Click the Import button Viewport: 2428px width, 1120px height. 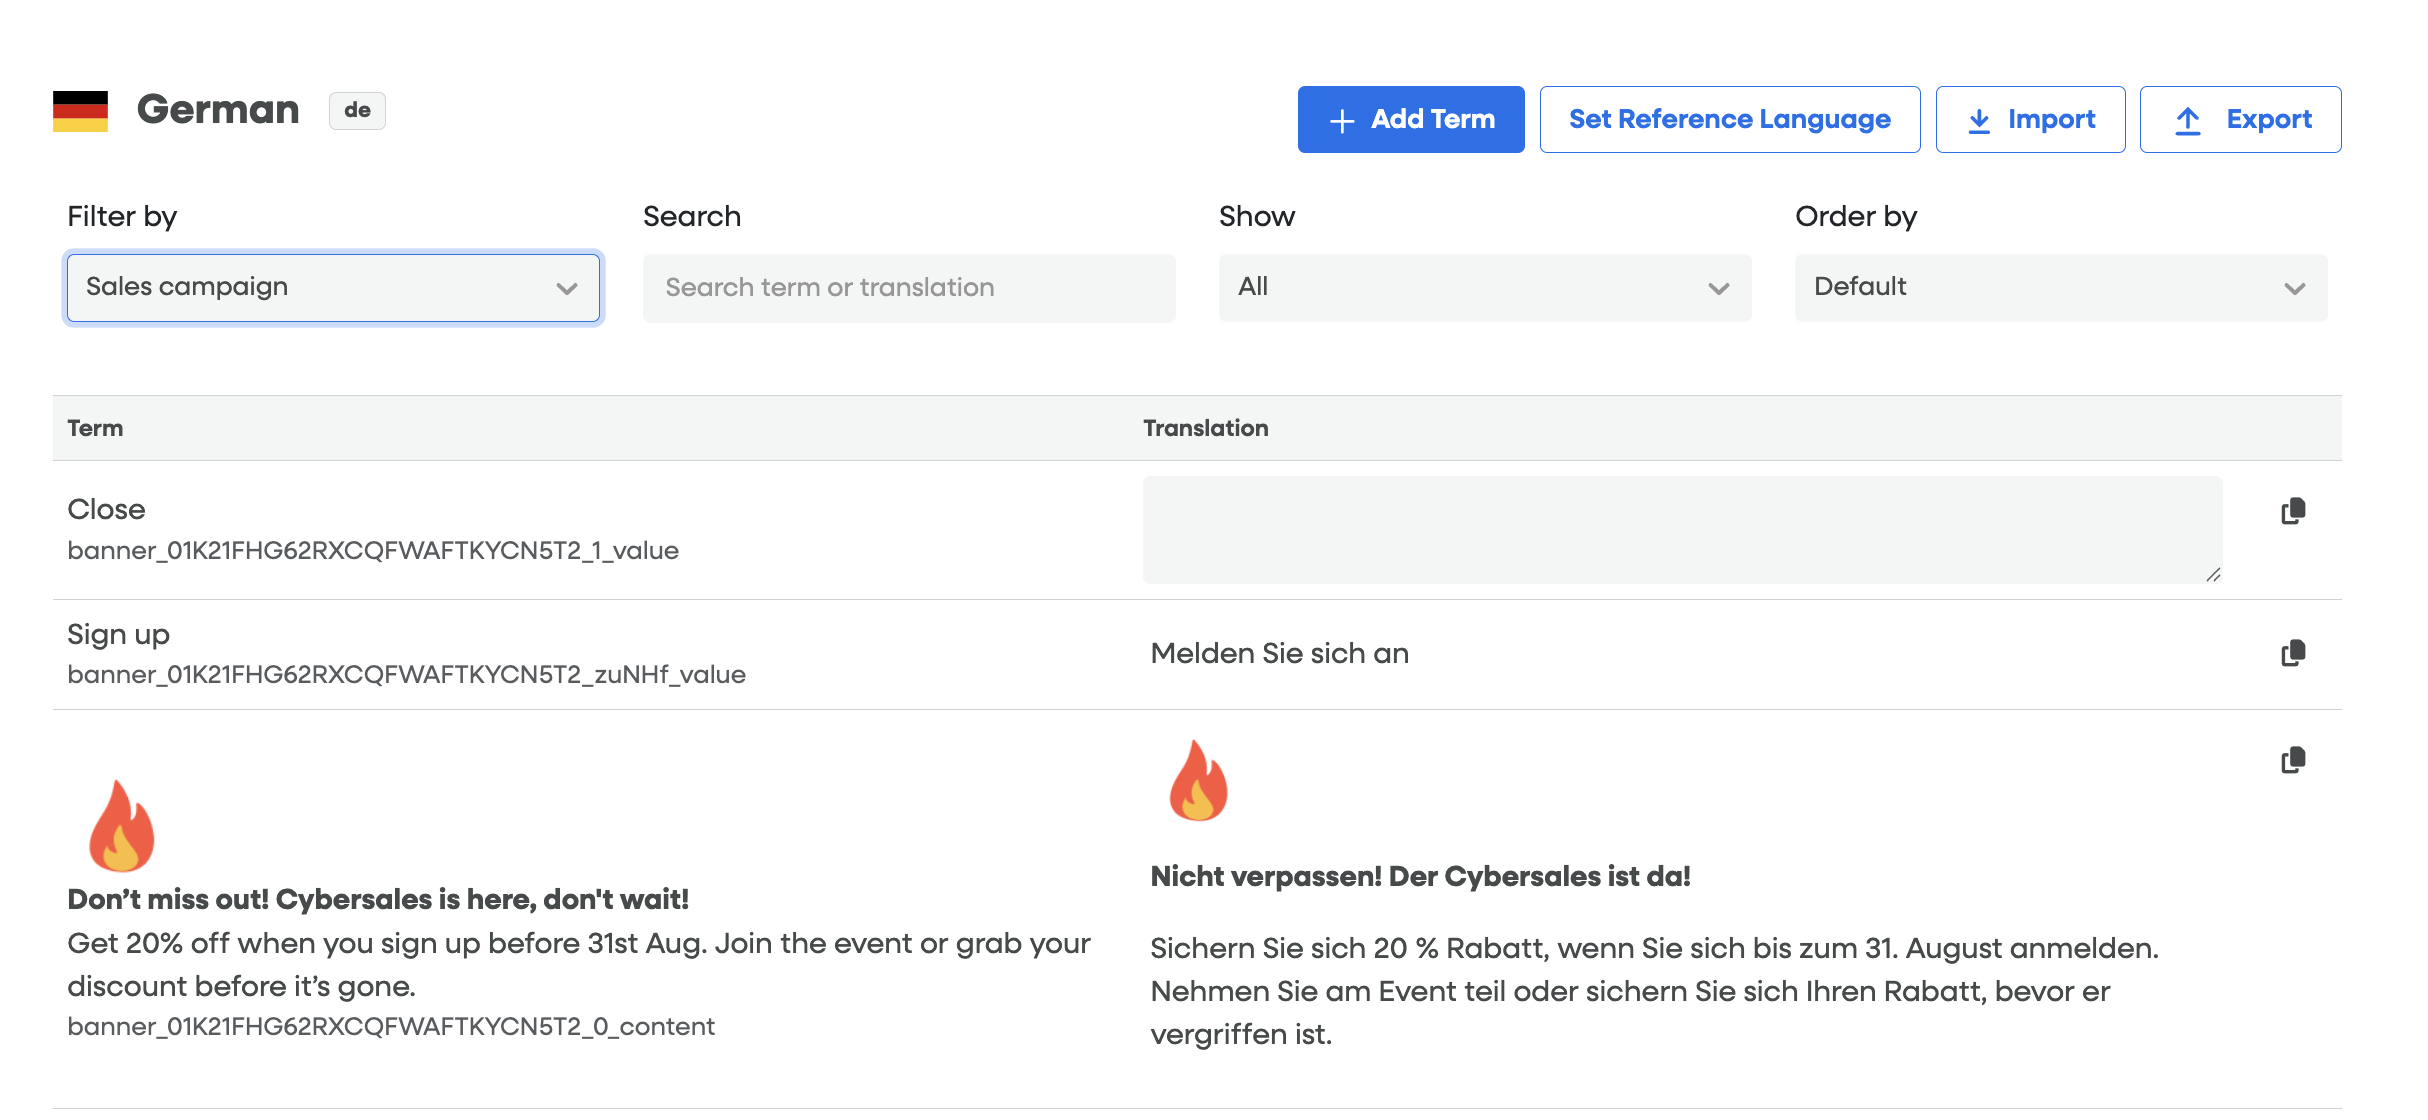[x=2030, y=120]
